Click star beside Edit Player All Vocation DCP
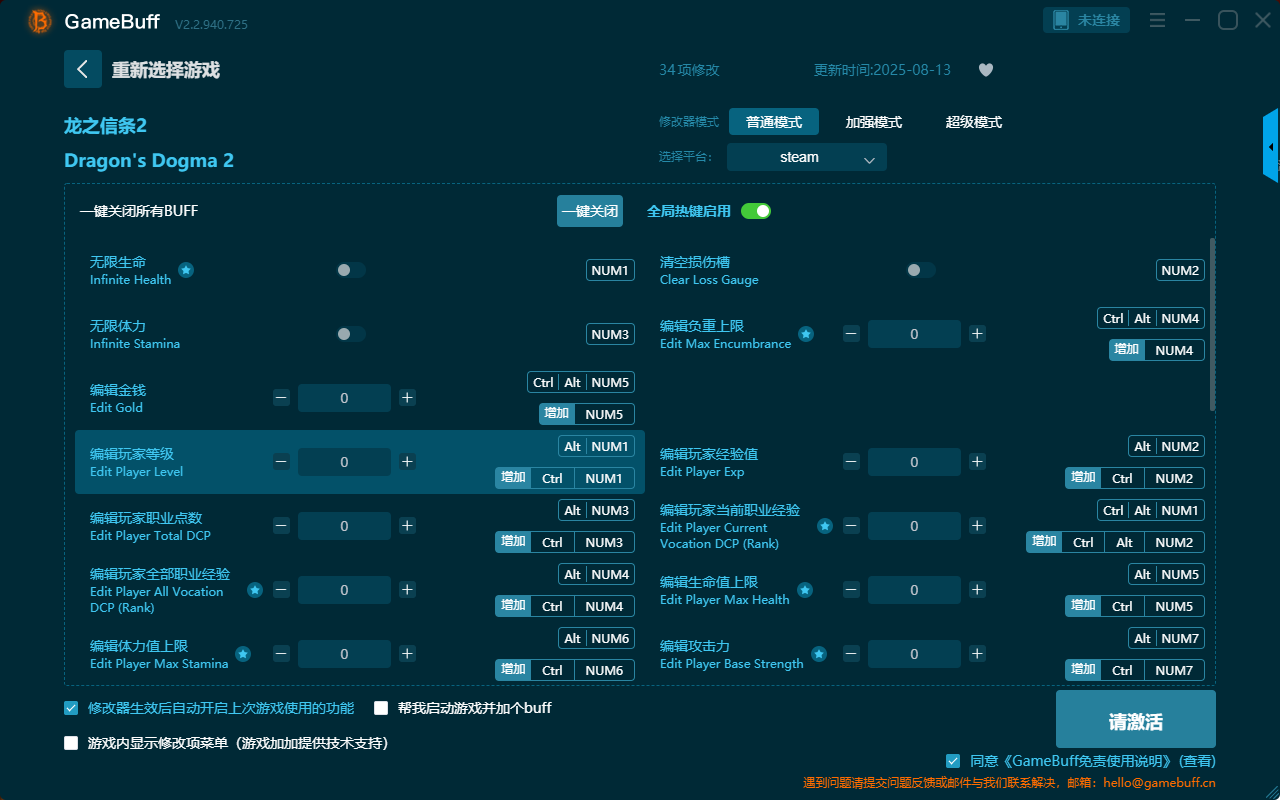Viewport: 1280px width, 800px height. coord(255,590)
